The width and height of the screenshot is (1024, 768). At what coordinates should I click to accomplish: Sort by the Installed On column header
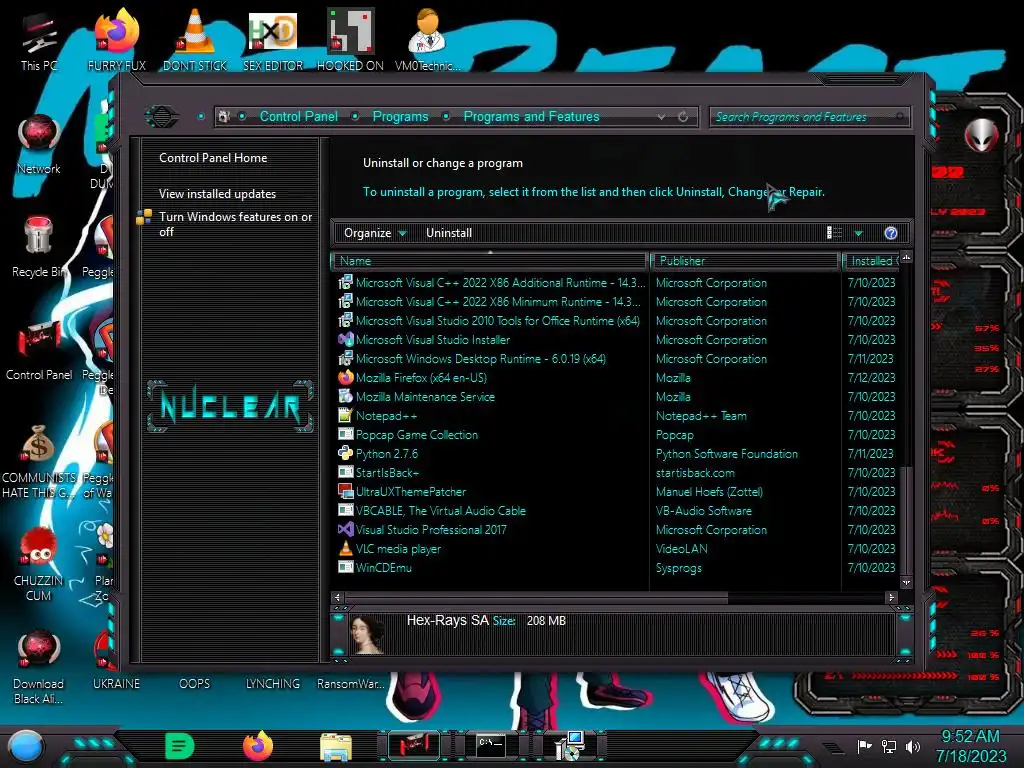(872, 261)
